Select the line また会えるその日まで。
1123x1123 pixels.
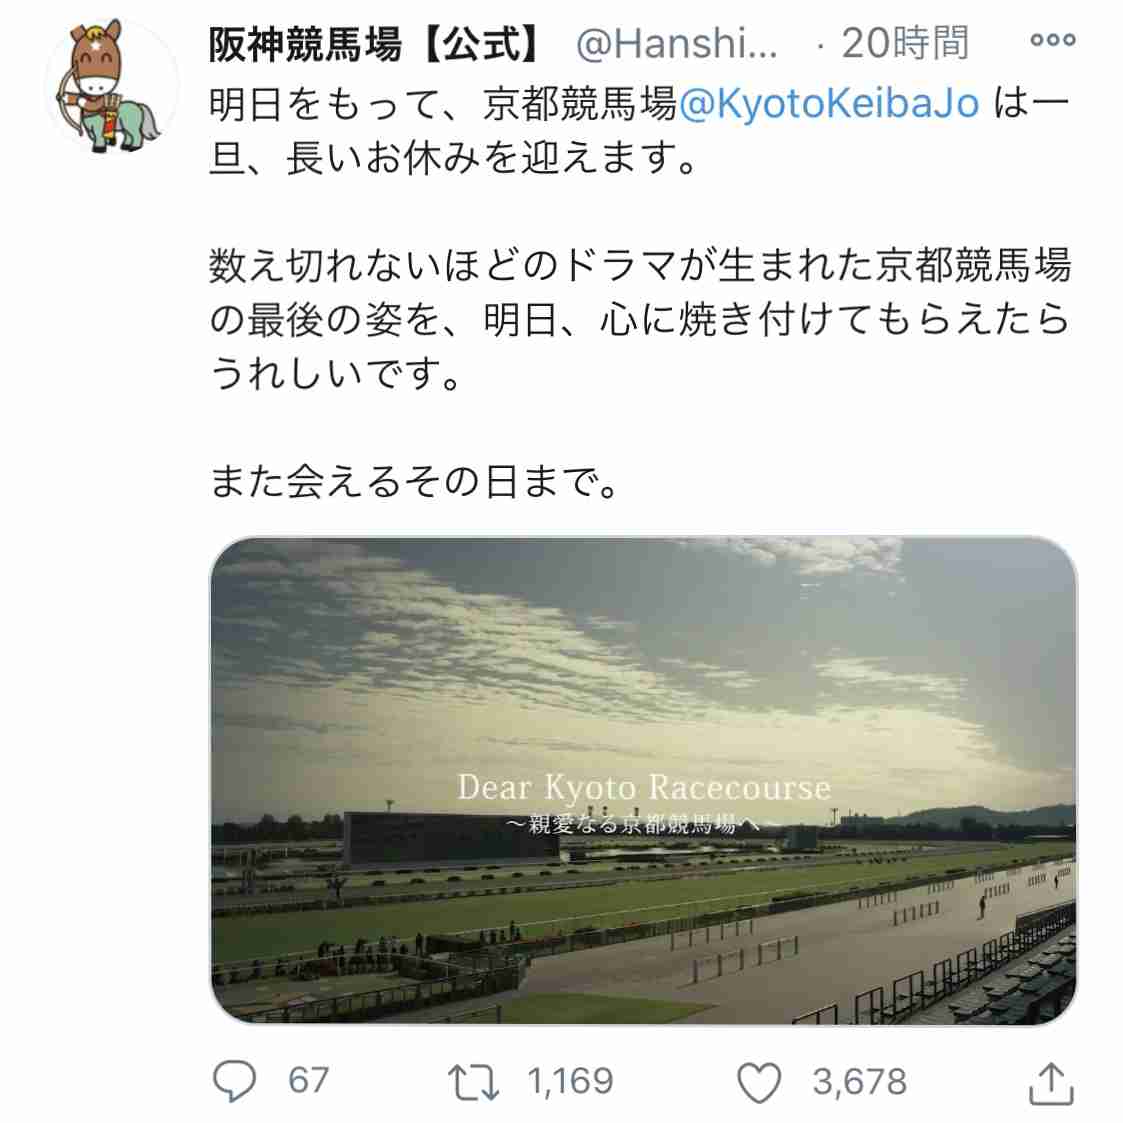tap(414, 481)
